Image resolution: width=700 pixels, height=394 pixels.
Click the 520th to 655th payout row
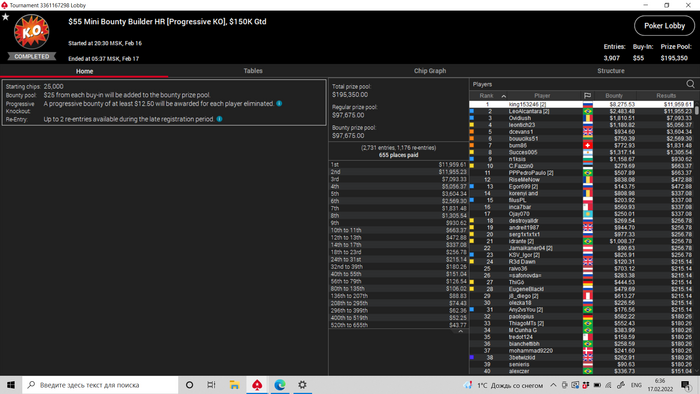click(x=398, y=325)
